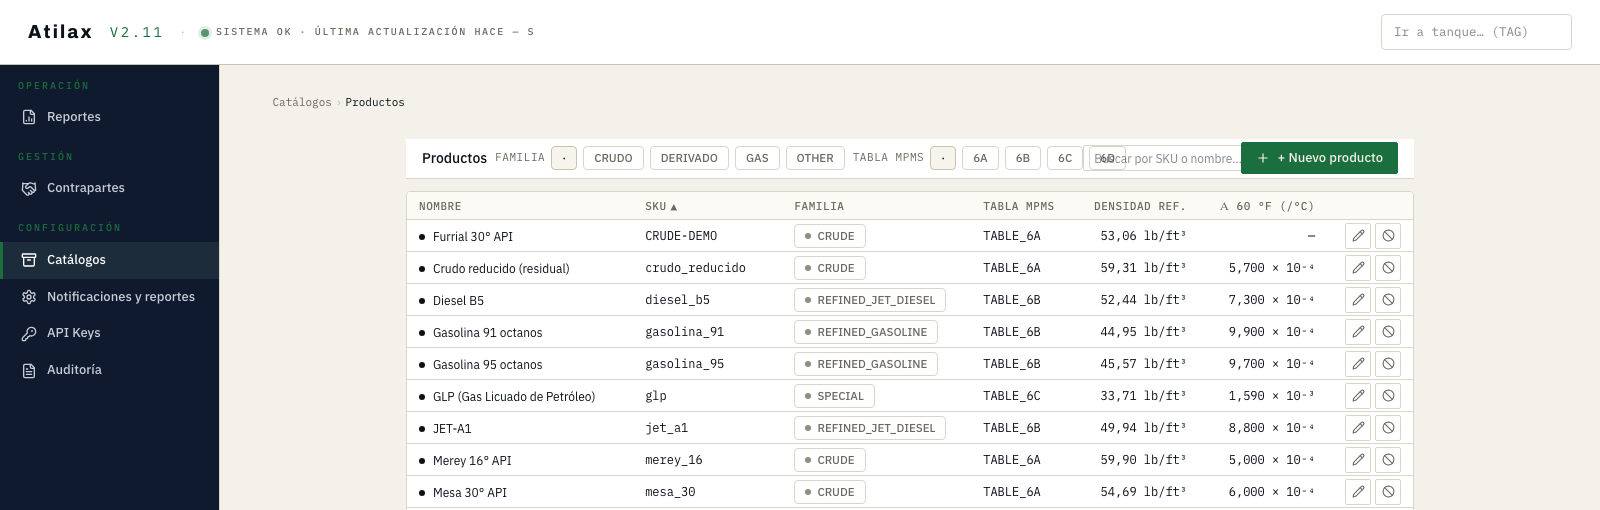
Task: Edit the Gasolina 91 octanos product
Action: tap(1358, 332)
